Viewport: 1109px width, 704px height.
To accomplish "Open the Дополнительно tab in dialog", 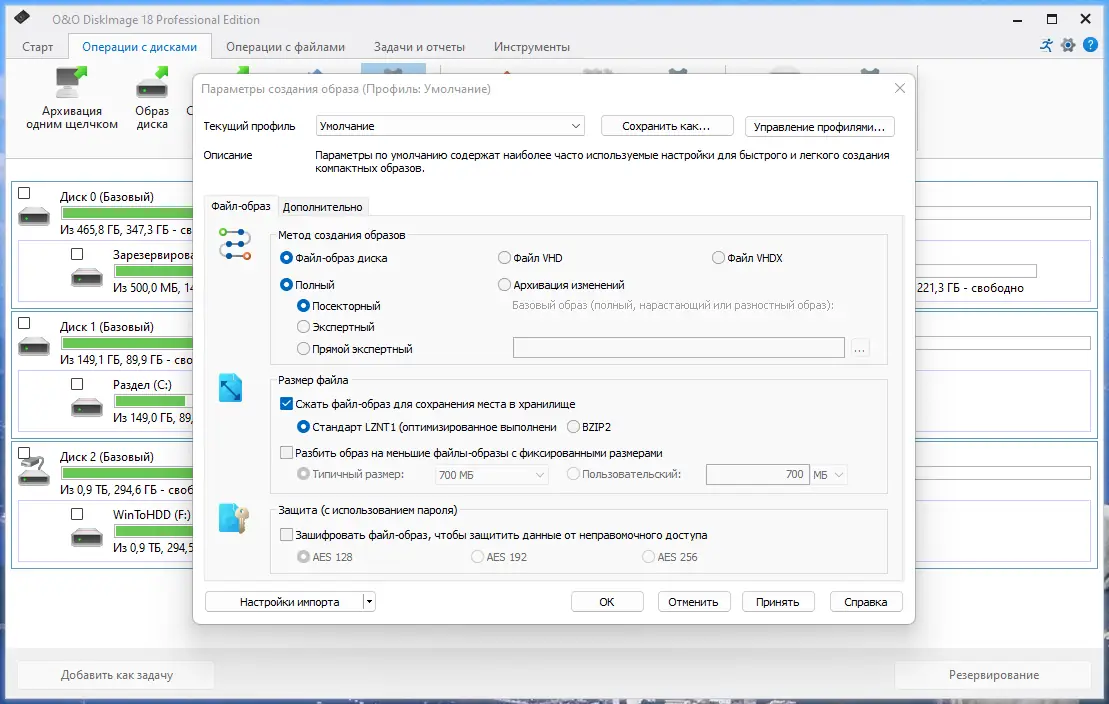I will [x=323, y=207].
